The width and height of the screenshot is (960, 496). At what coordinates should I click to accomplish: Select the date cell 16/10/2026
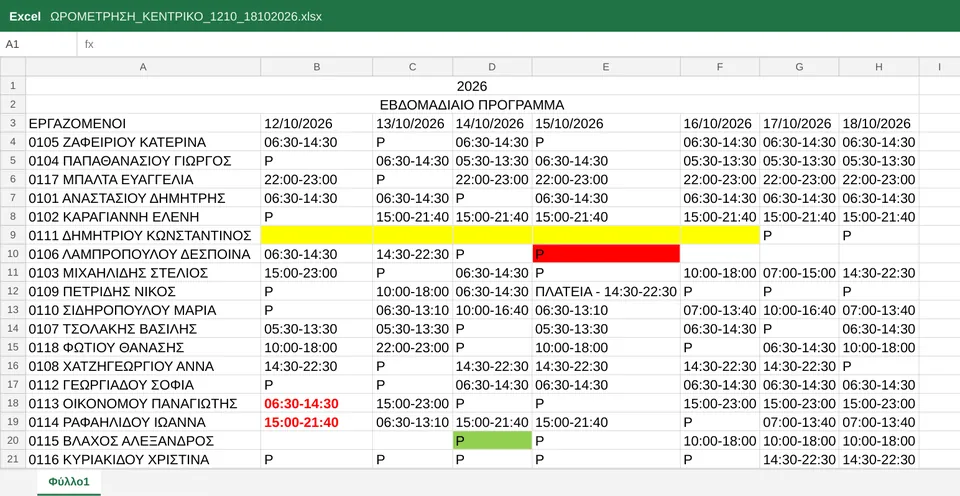click(x=720, y=123)
